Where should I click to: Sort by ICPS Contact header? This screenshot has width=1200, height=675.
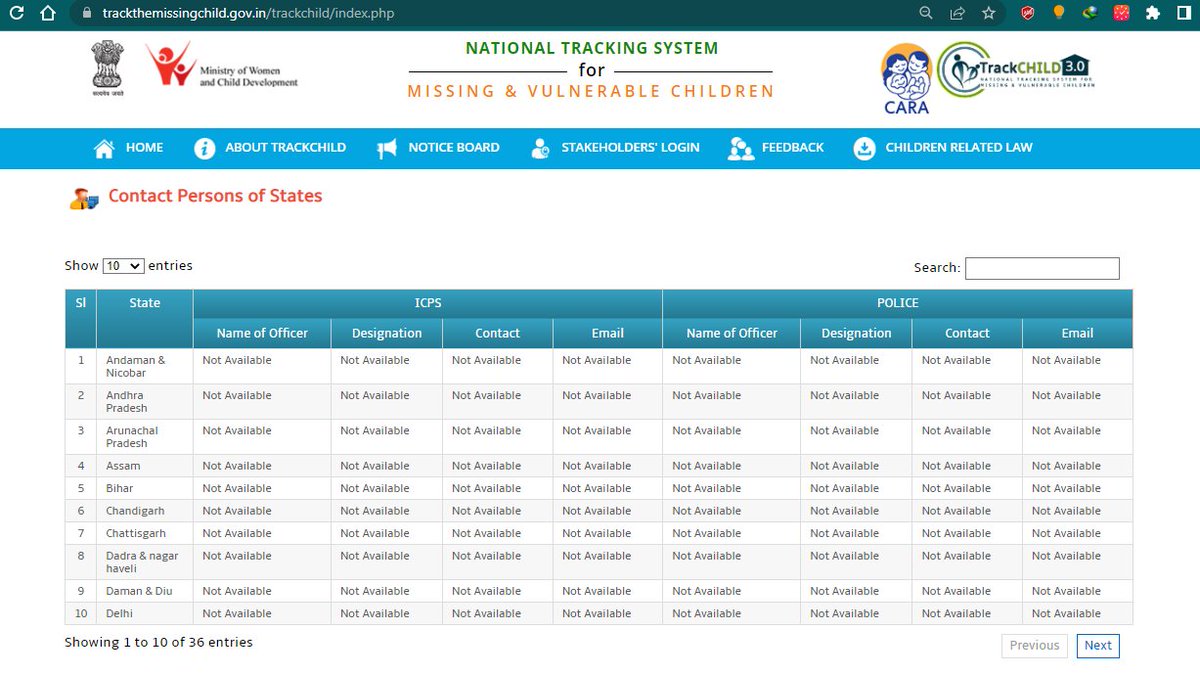point(498,333)
